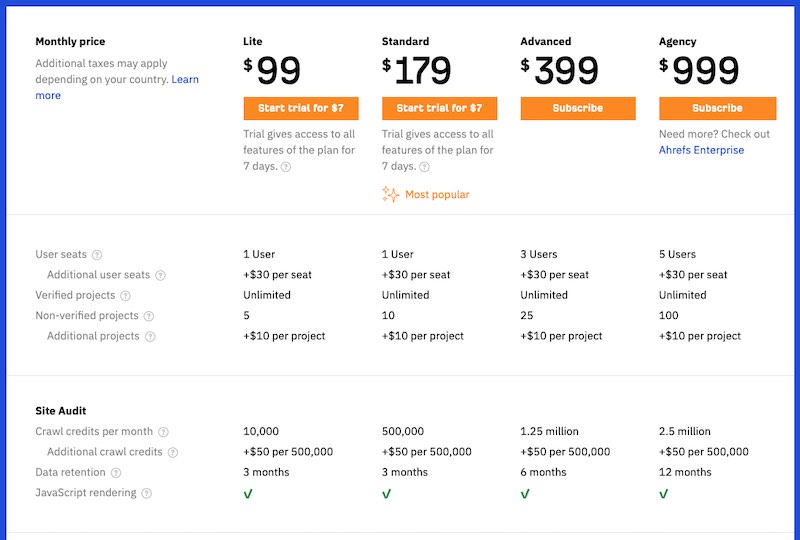Start the $7 trial for Standard plan

coord(439,108)
